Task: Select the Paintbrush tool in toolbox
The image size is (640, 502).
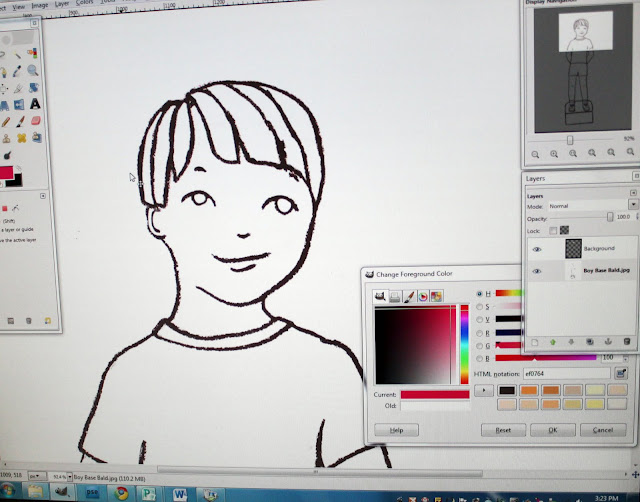Action: (20, 121)
